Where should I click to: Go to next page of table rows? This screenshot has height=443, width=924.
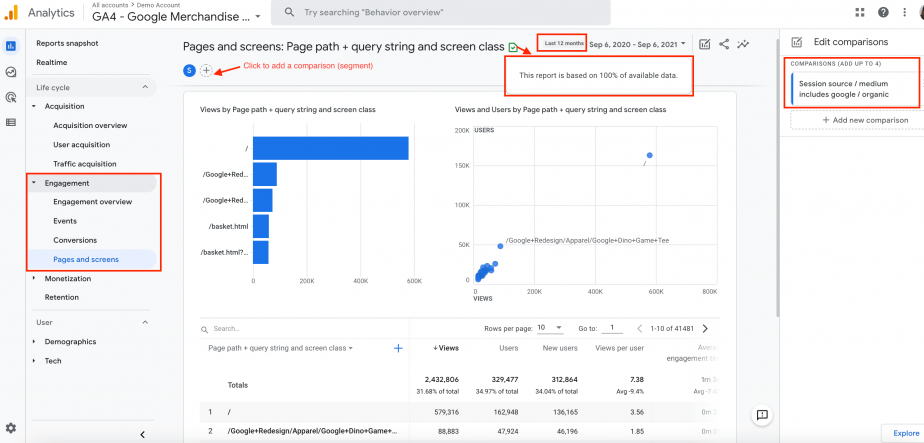(x=705, y=329)
